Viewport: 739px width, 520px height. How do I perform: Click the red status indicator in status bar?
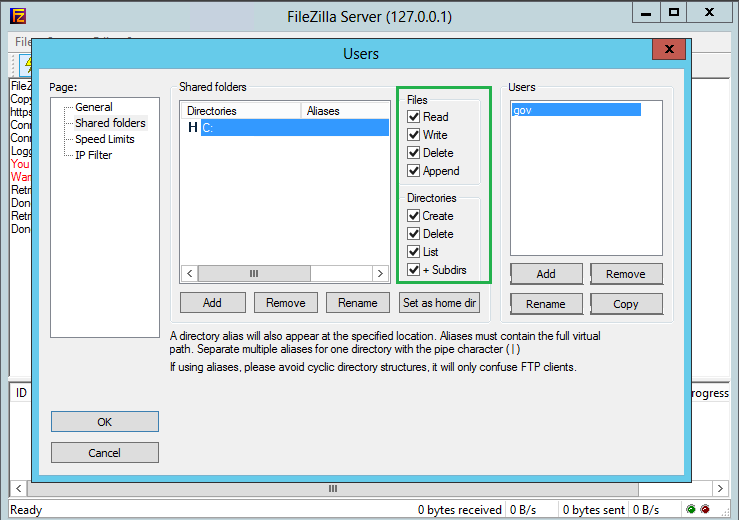[705, 509]
